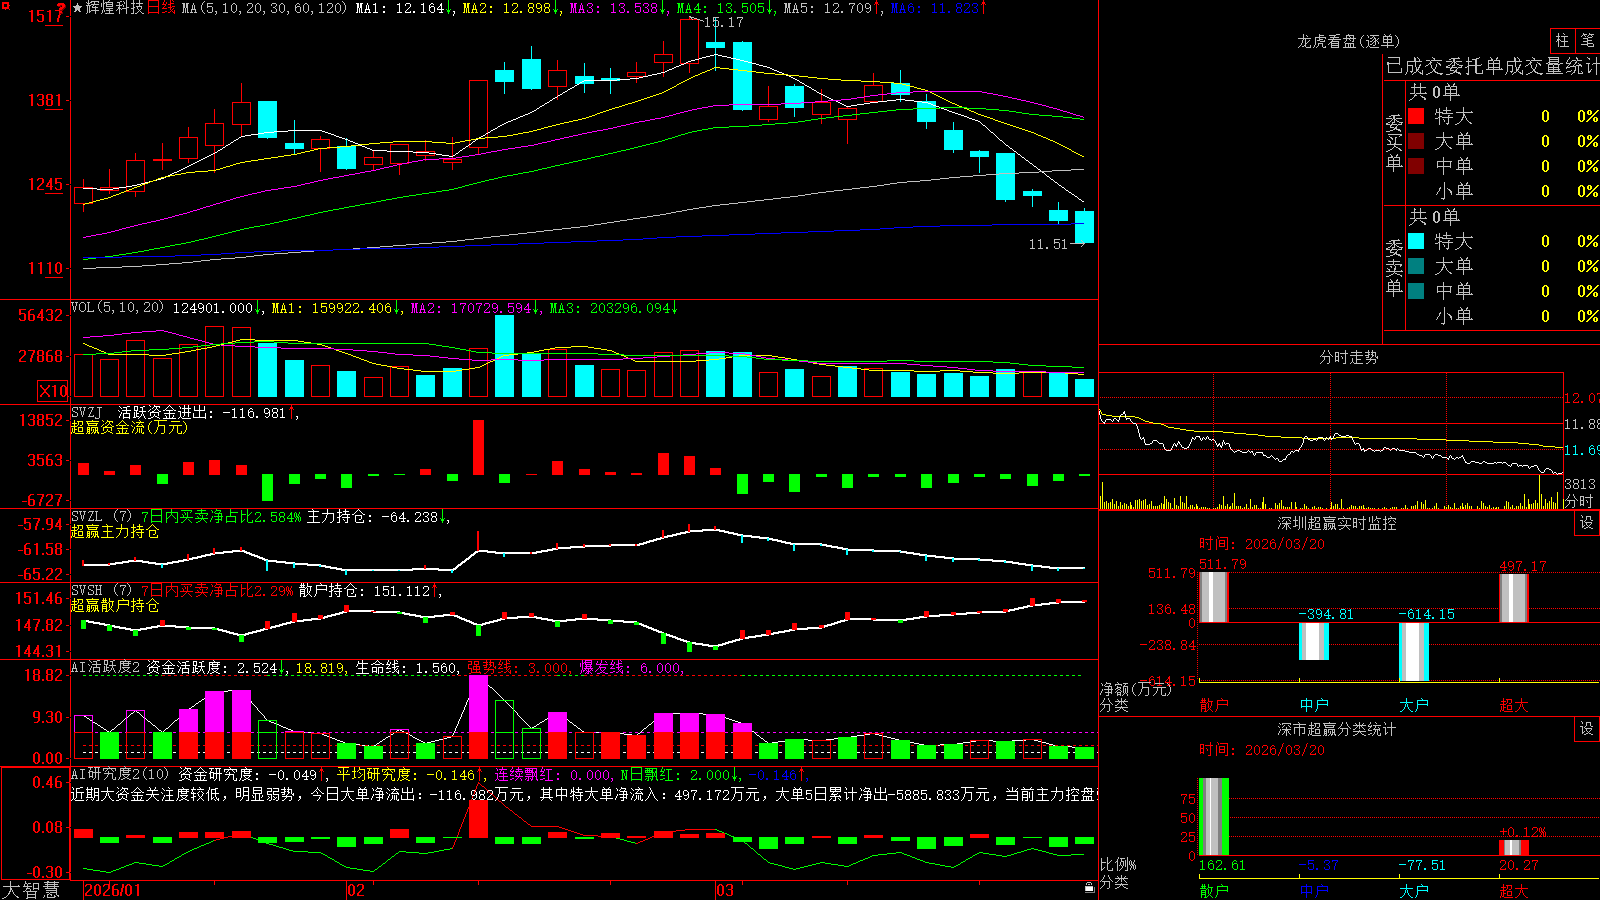Click the 已成交委托单成交量统计 header
Viewport: 1600px width, 900px height.
click(1492, 66)
